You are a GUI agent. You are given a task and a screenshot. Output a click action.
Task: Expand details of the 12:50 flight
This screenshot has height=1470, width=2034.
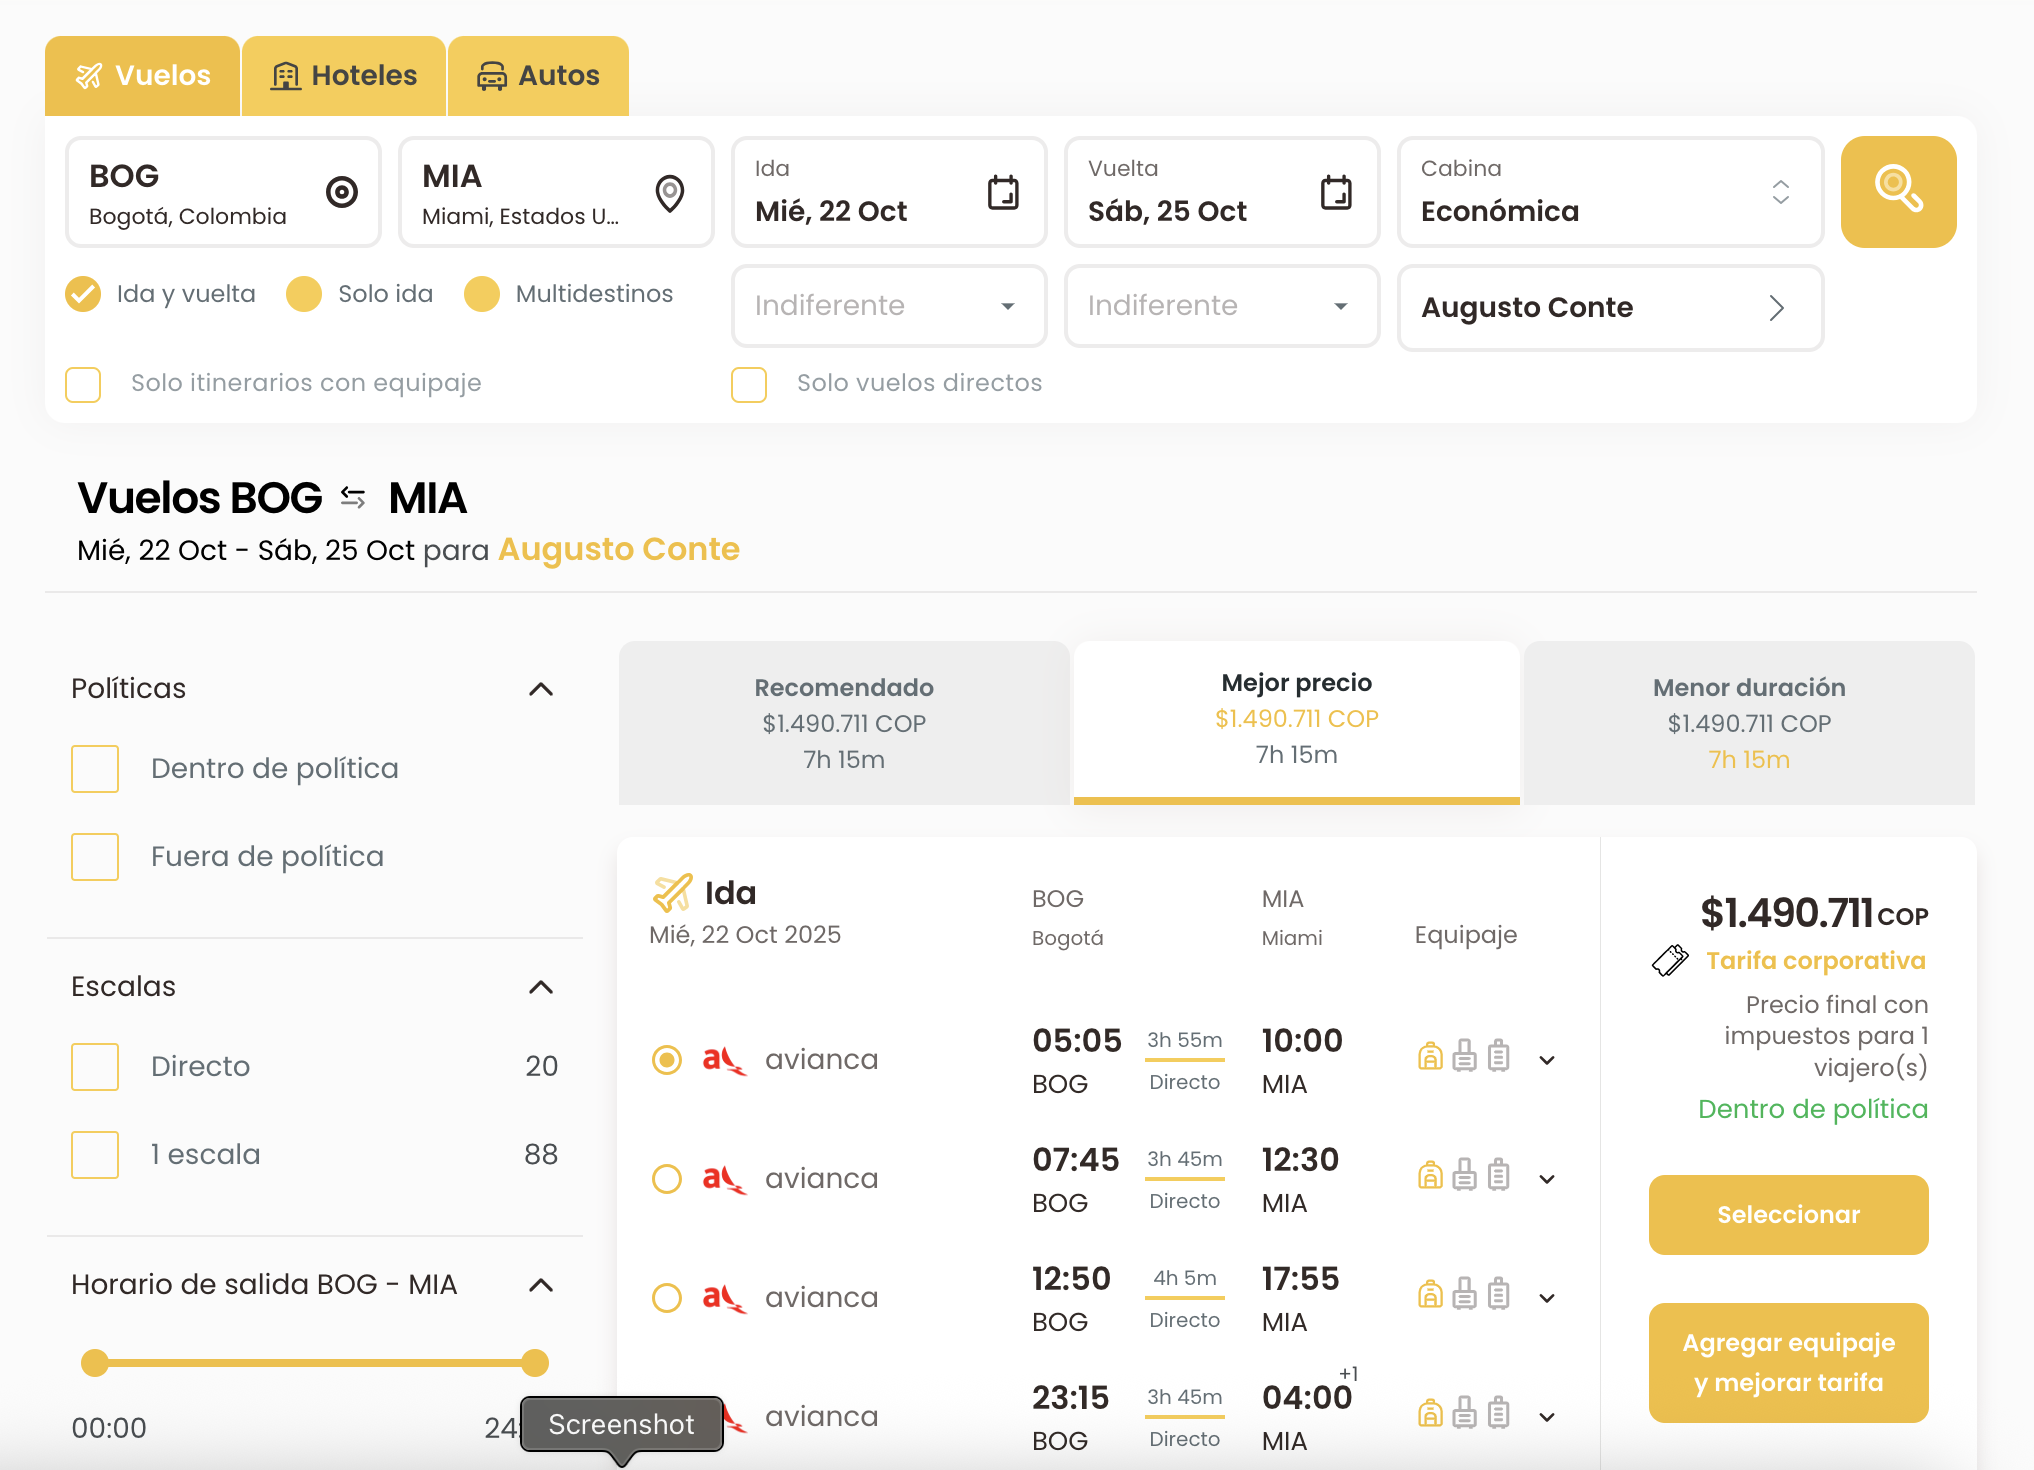coord(1547,1298)
